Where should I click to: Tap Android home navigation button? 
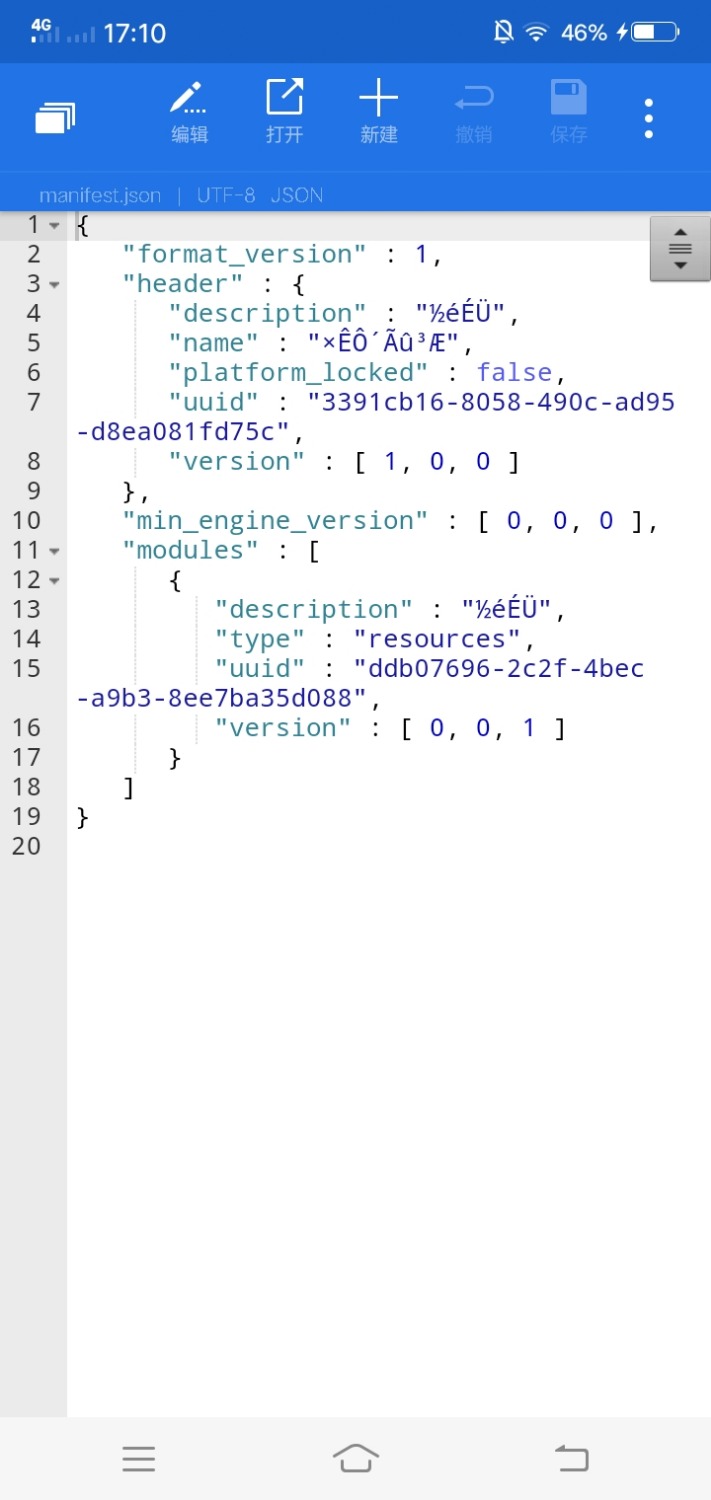coord(356,1459)
